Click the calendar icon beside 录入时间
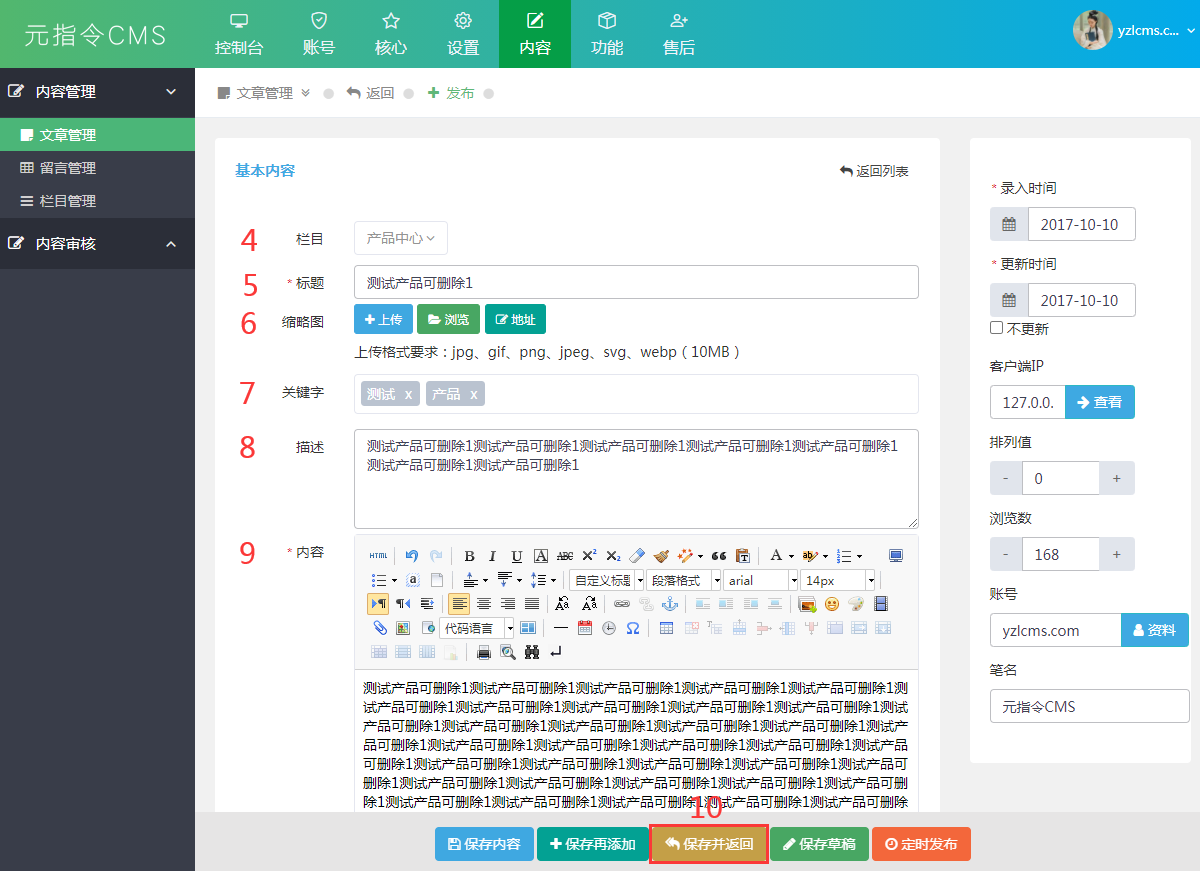Image resolution: width=1200 pixels, height=871 pixels. [x=1009, y=224]
